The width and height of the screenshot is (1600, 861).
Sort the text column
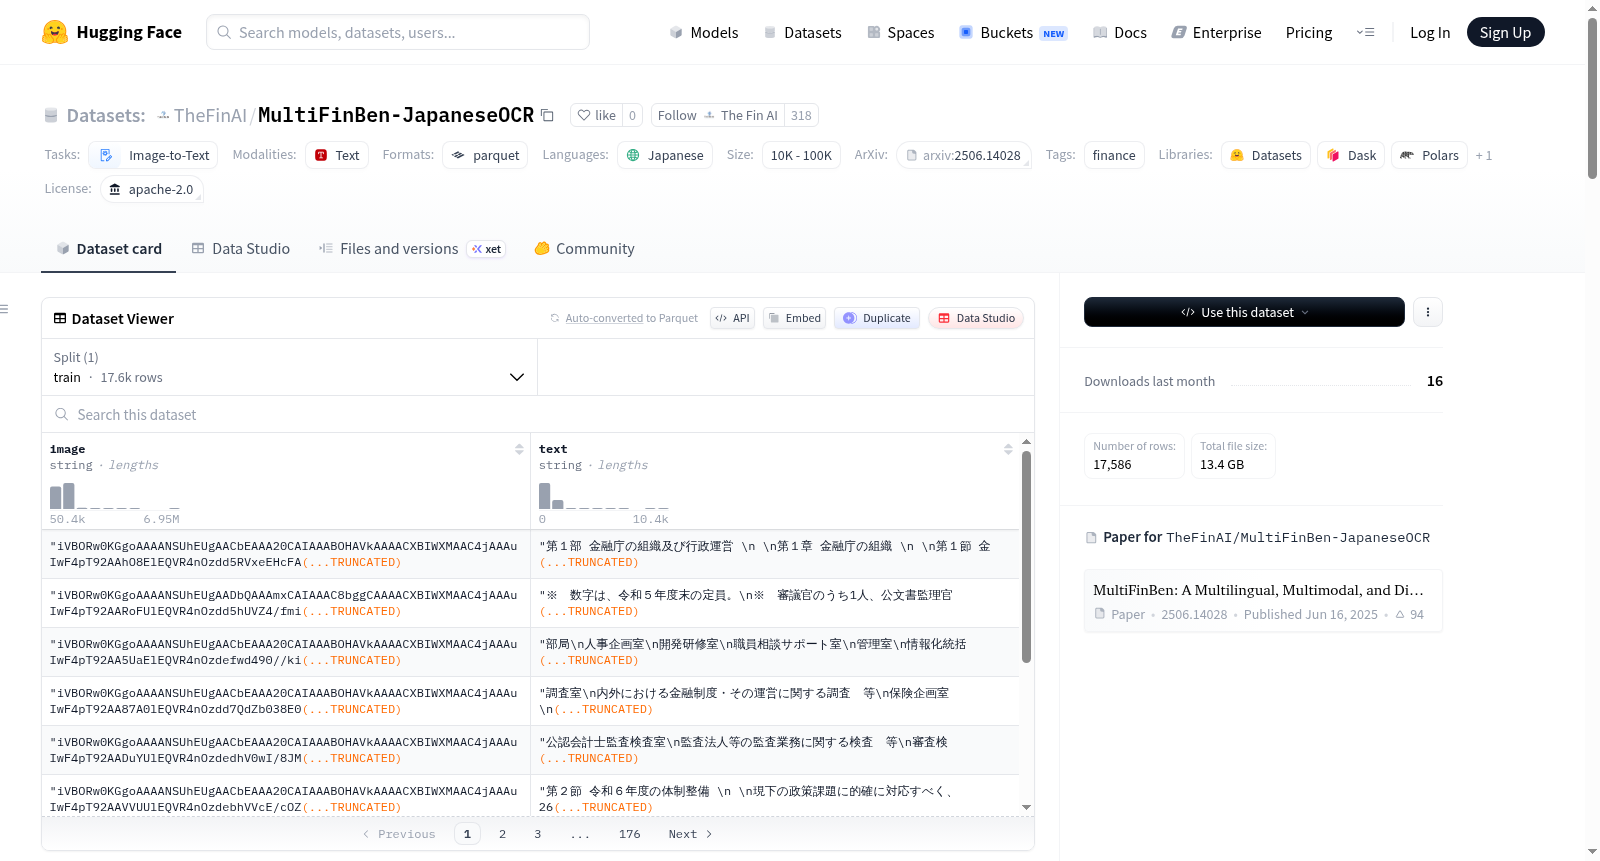pyautogui.click(x=1008, y=449)
